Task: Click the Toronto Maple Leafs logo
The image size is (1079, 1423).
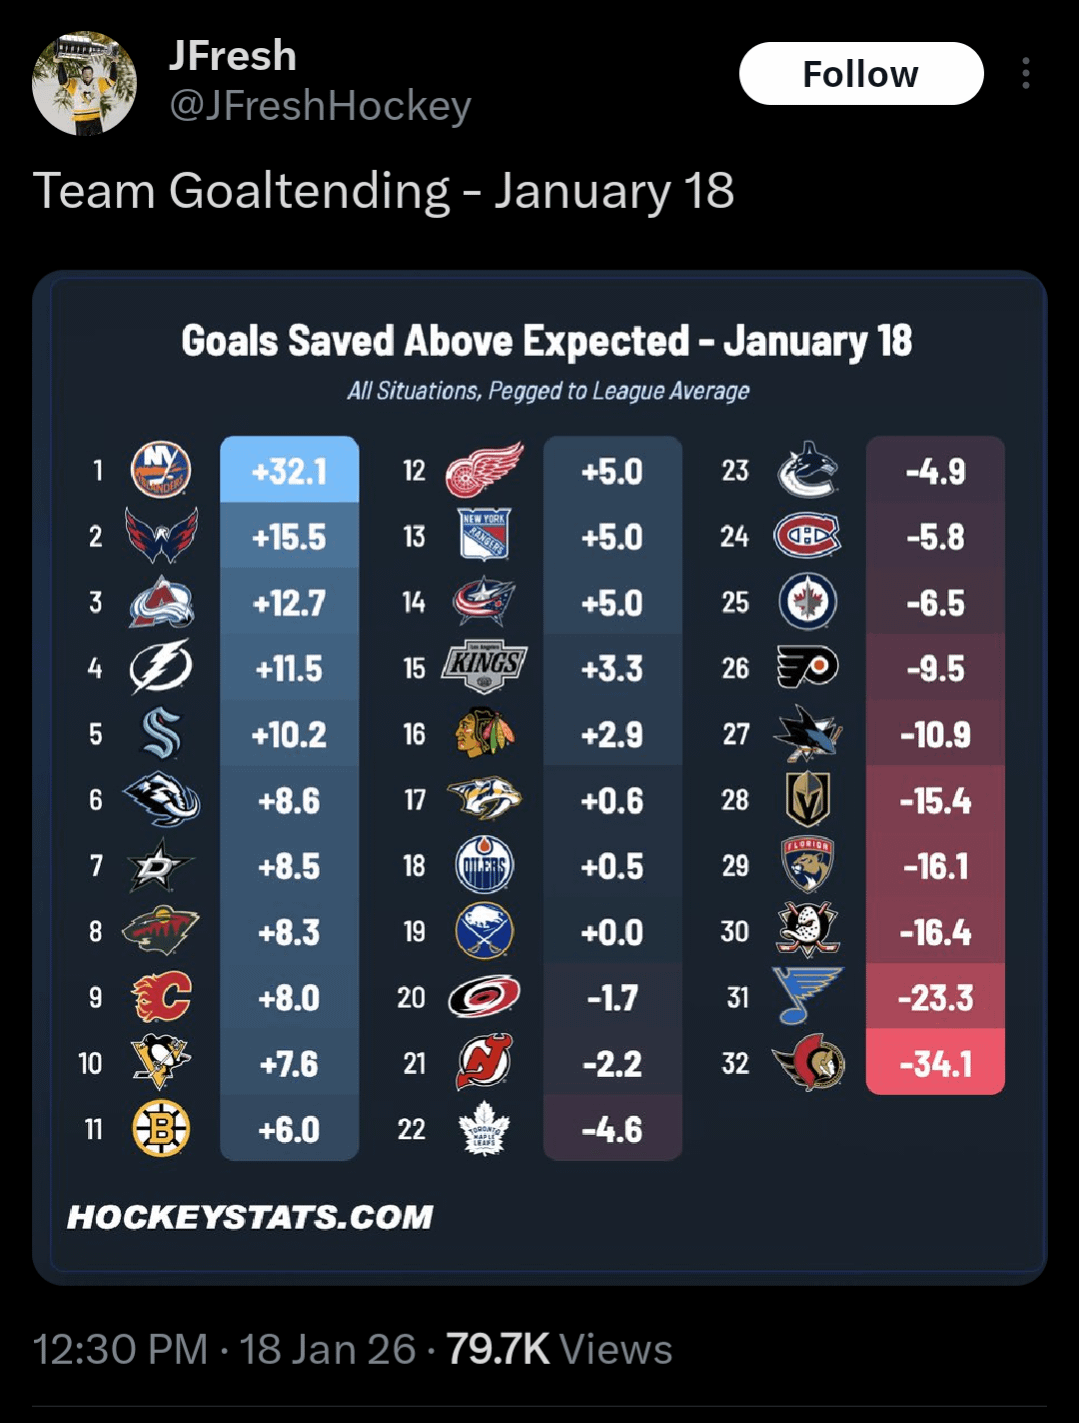Action: pos(484,1129)
